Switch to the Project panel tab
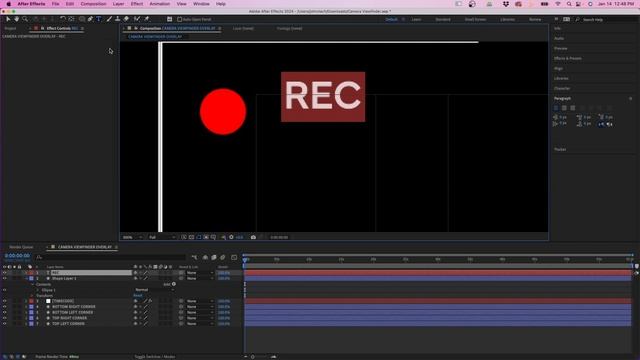The image size is (640, 360). [11, 29]
